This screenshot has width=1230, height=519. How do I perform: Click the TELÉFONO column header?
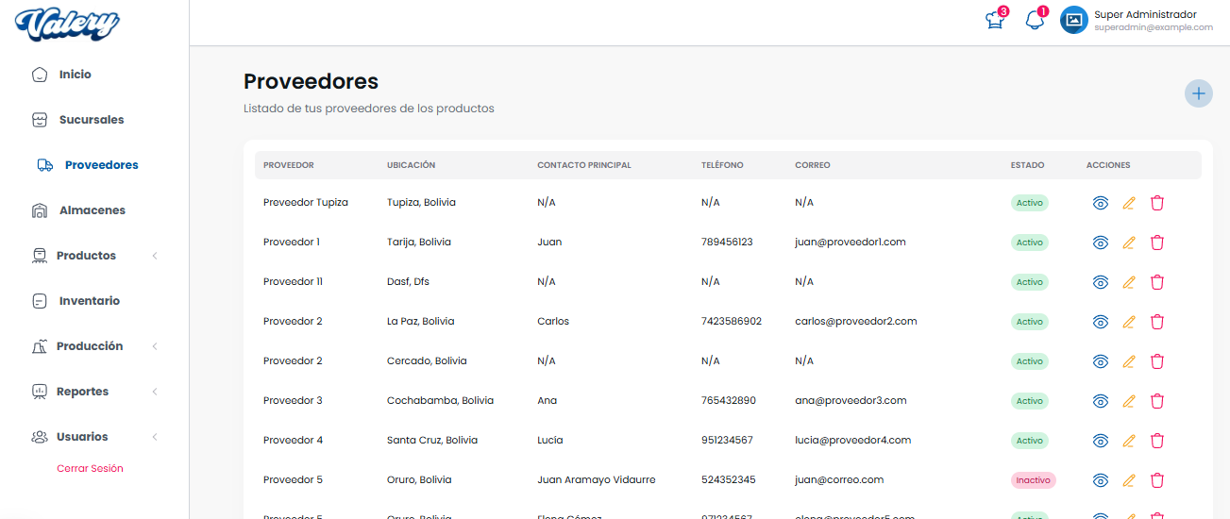[x=722, y=165]
